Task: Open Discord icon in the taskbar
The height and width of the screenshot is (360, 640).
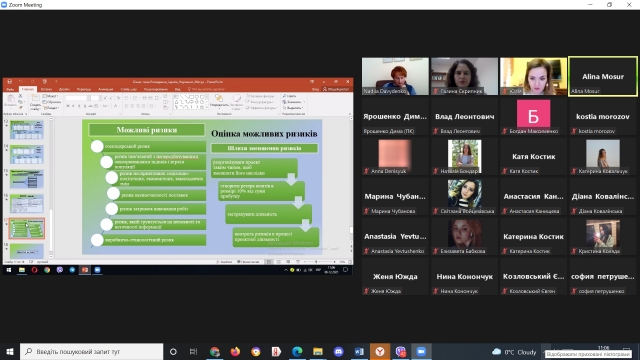Action: [338, 351]
